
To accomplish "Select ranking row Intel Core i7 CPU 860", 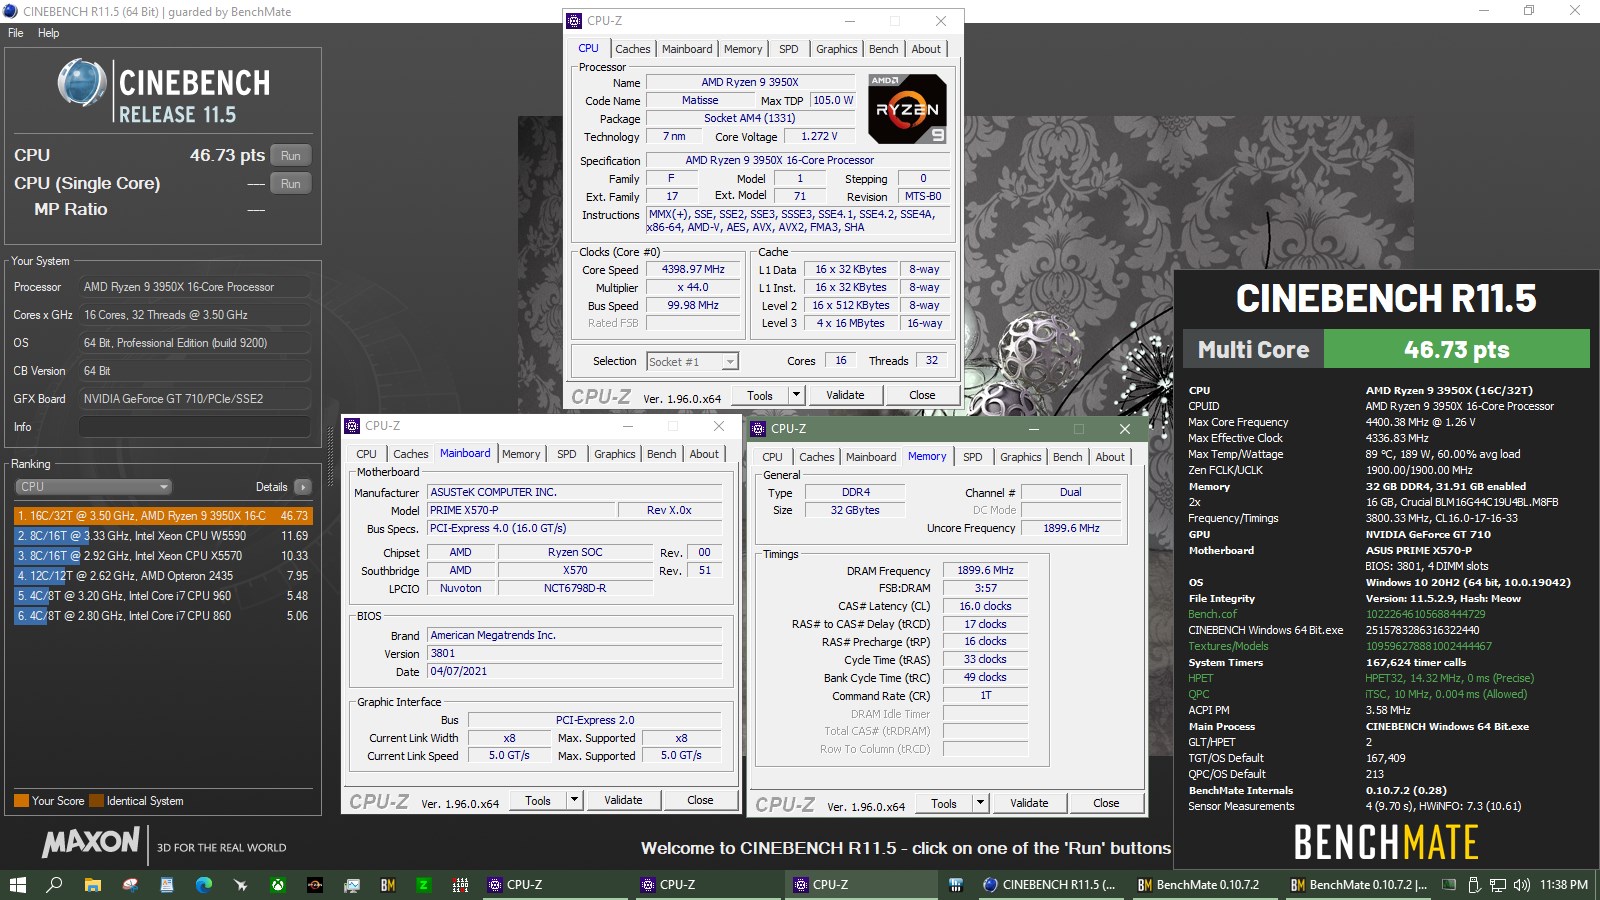I will pos(162,616).
